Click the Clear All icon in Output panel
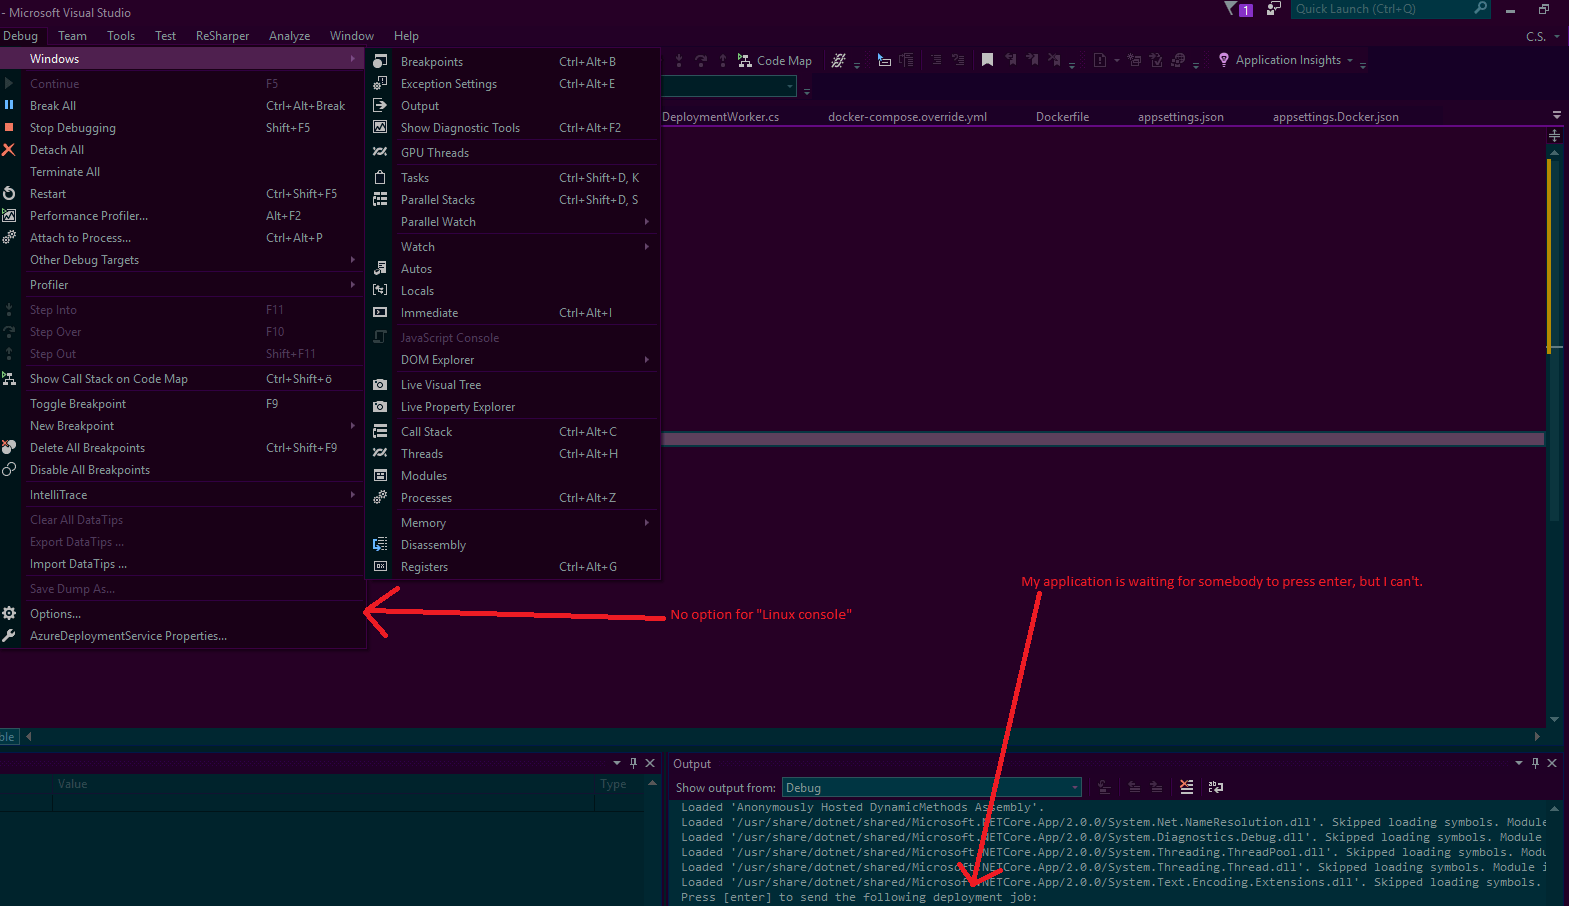Screen dimensions: 1569x906 pos(1187,787)
